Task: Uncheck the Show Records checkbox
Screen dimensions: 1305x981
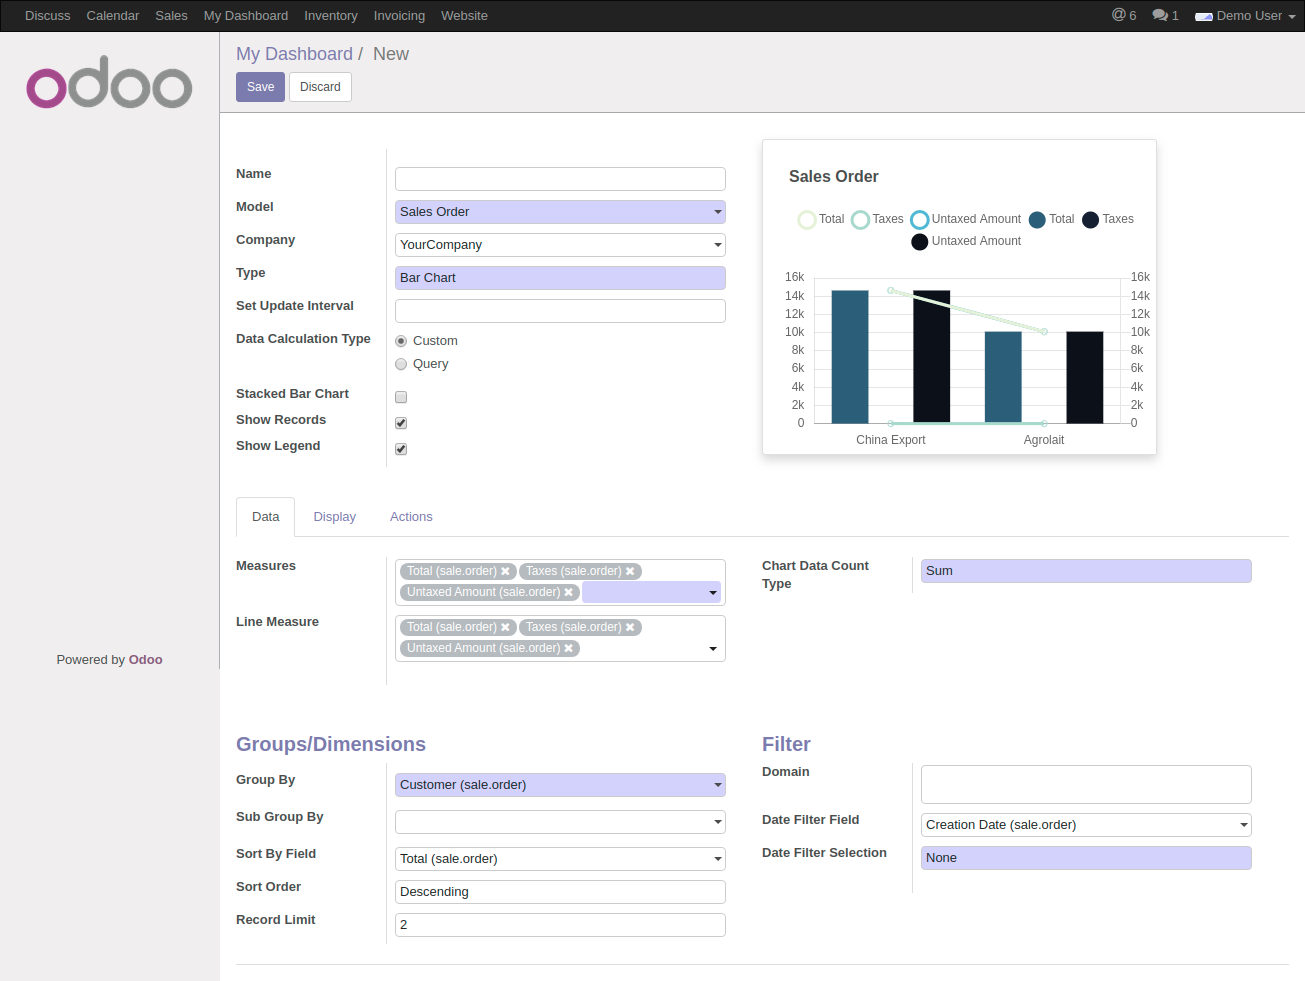Action: (401, 423)
